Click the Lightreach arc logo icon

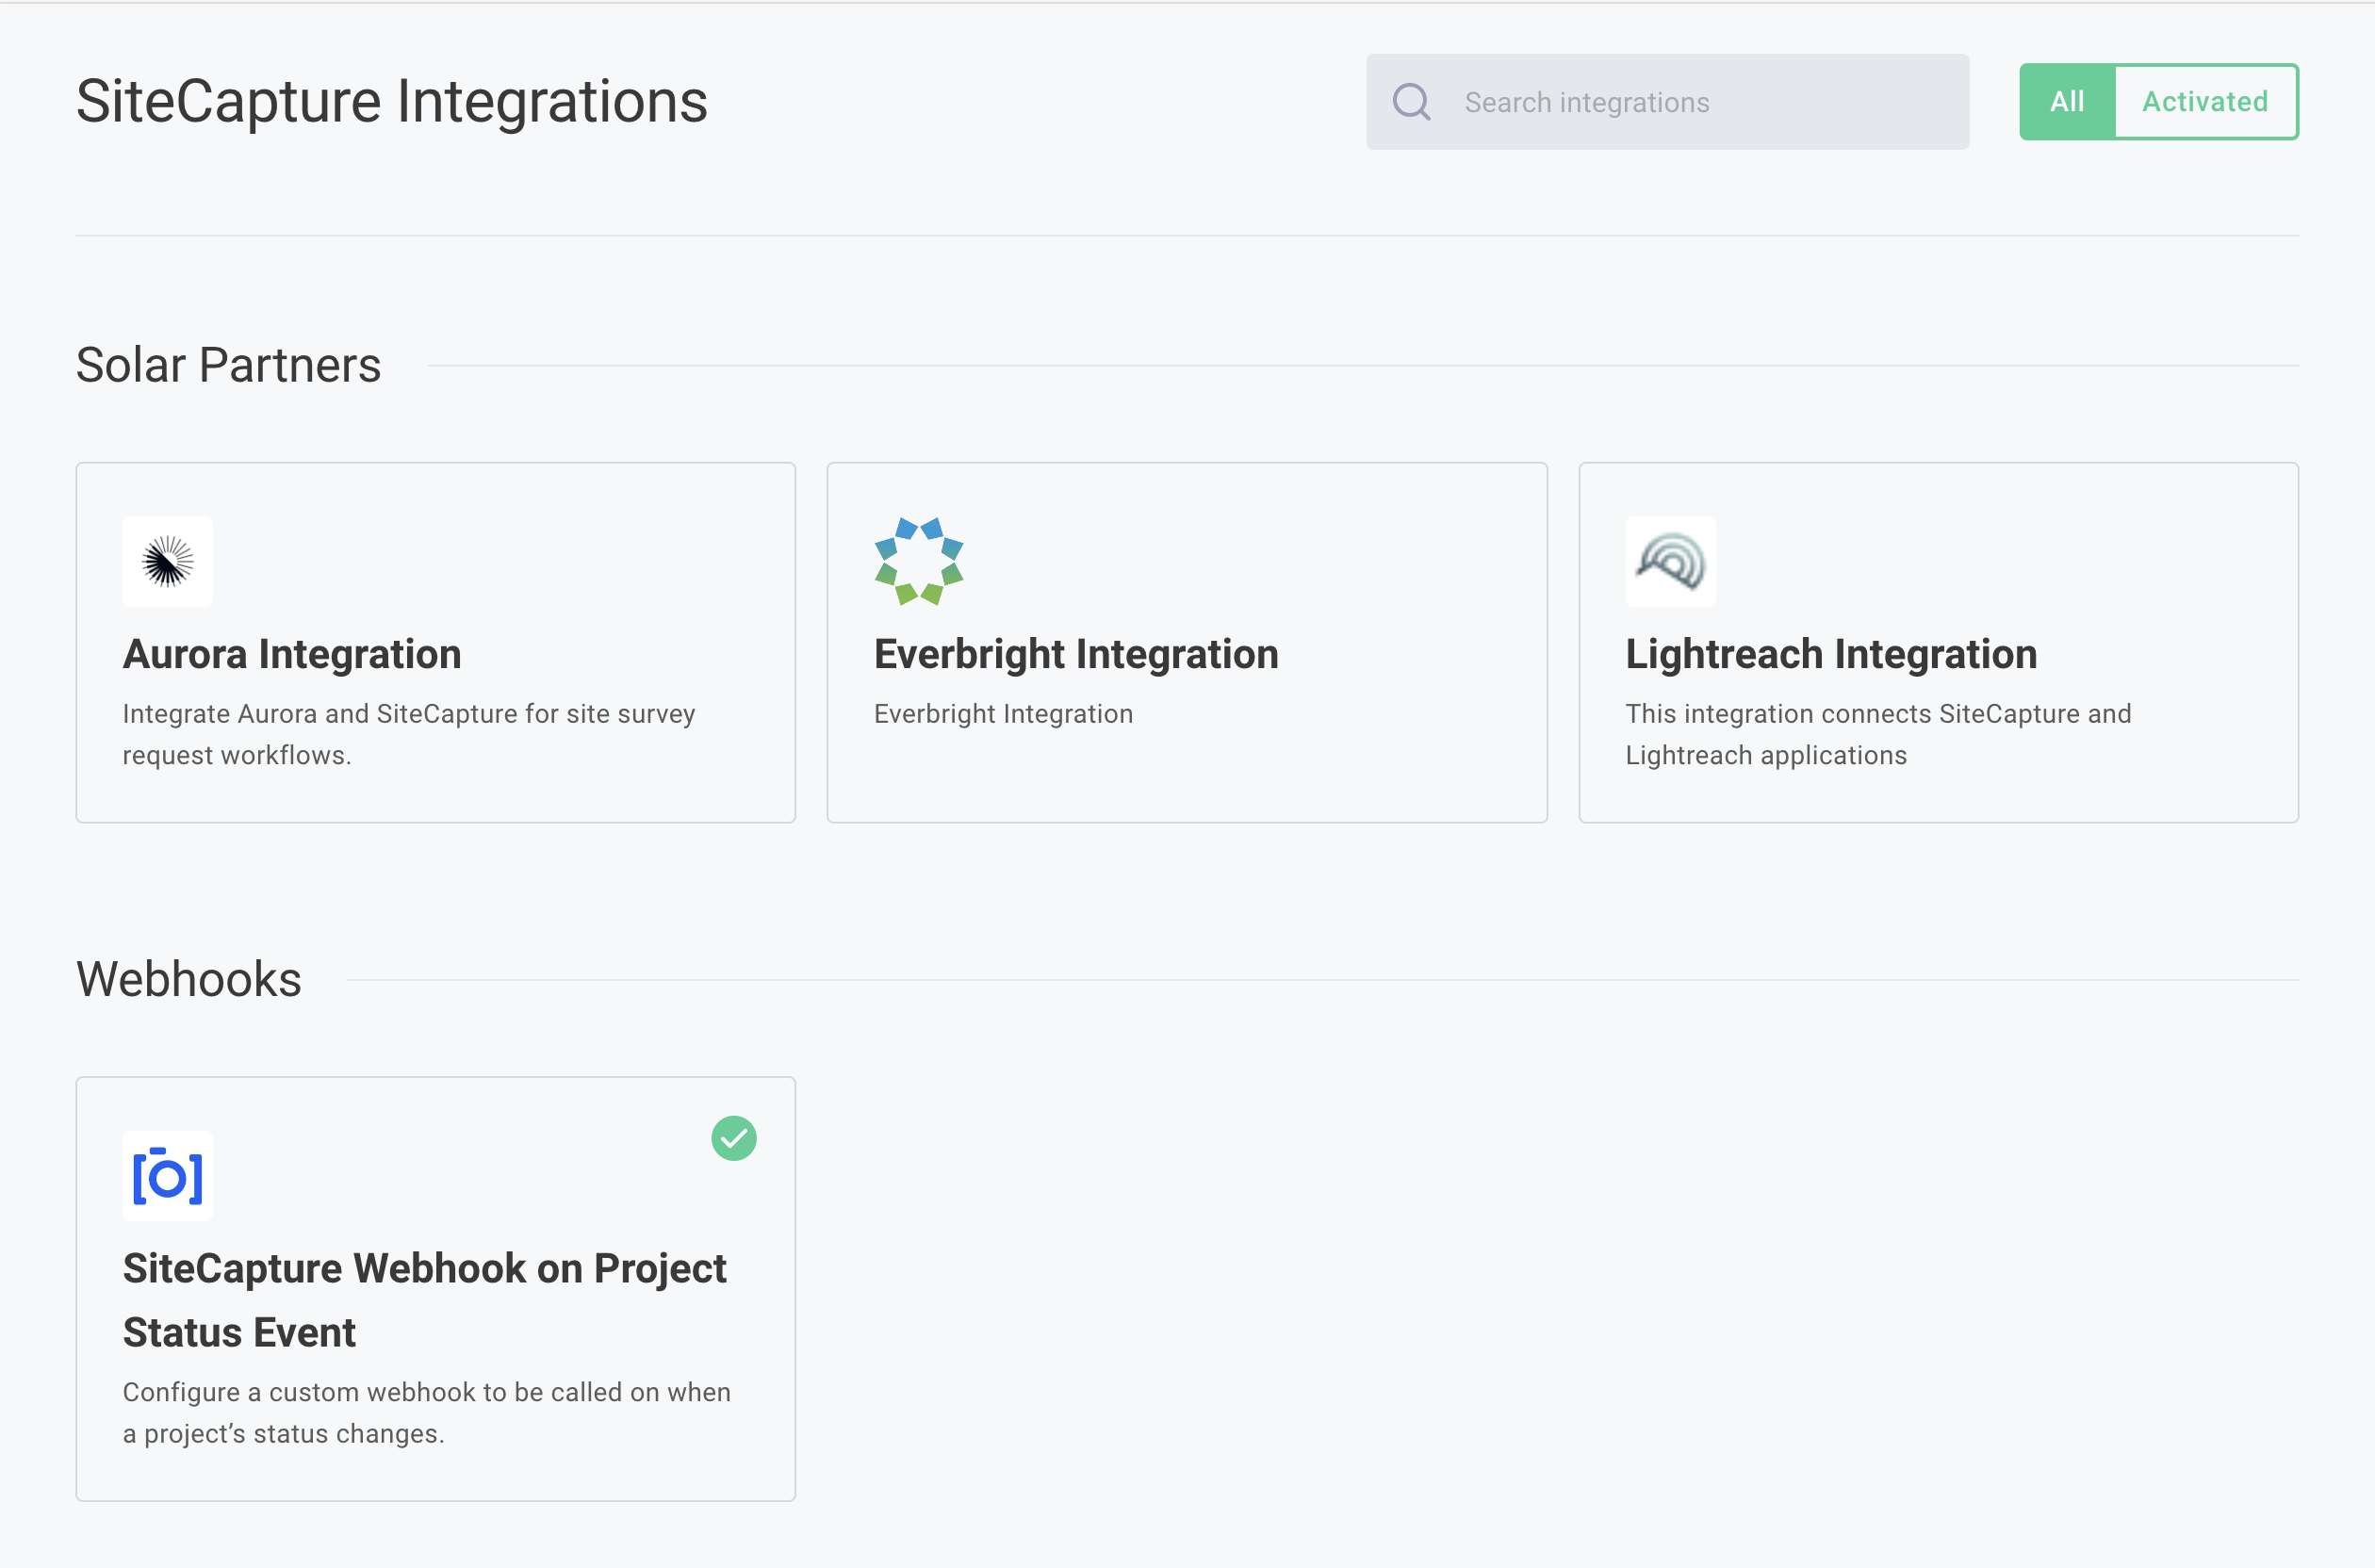[x=1670, y=561]
